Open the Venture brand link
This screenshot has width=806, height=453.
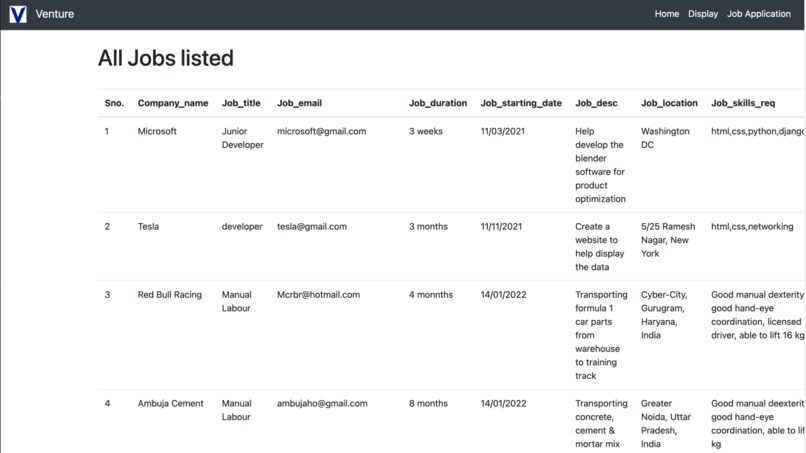tap(54, 14)
